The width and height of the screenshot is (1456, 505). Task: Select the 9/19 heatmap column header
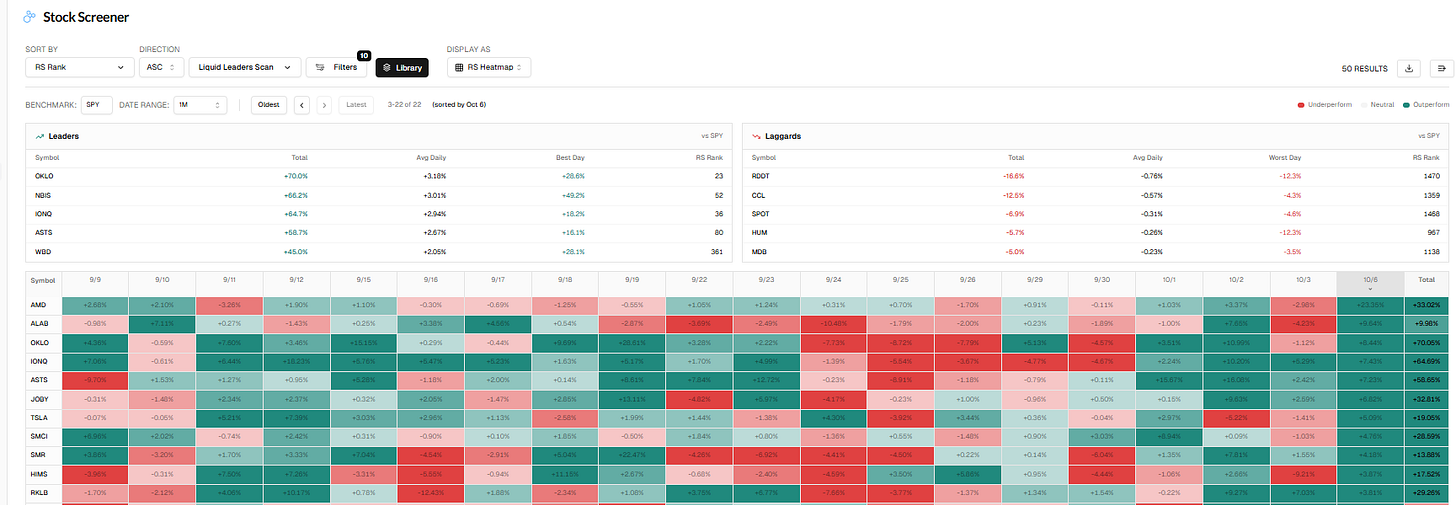(631, 283)
